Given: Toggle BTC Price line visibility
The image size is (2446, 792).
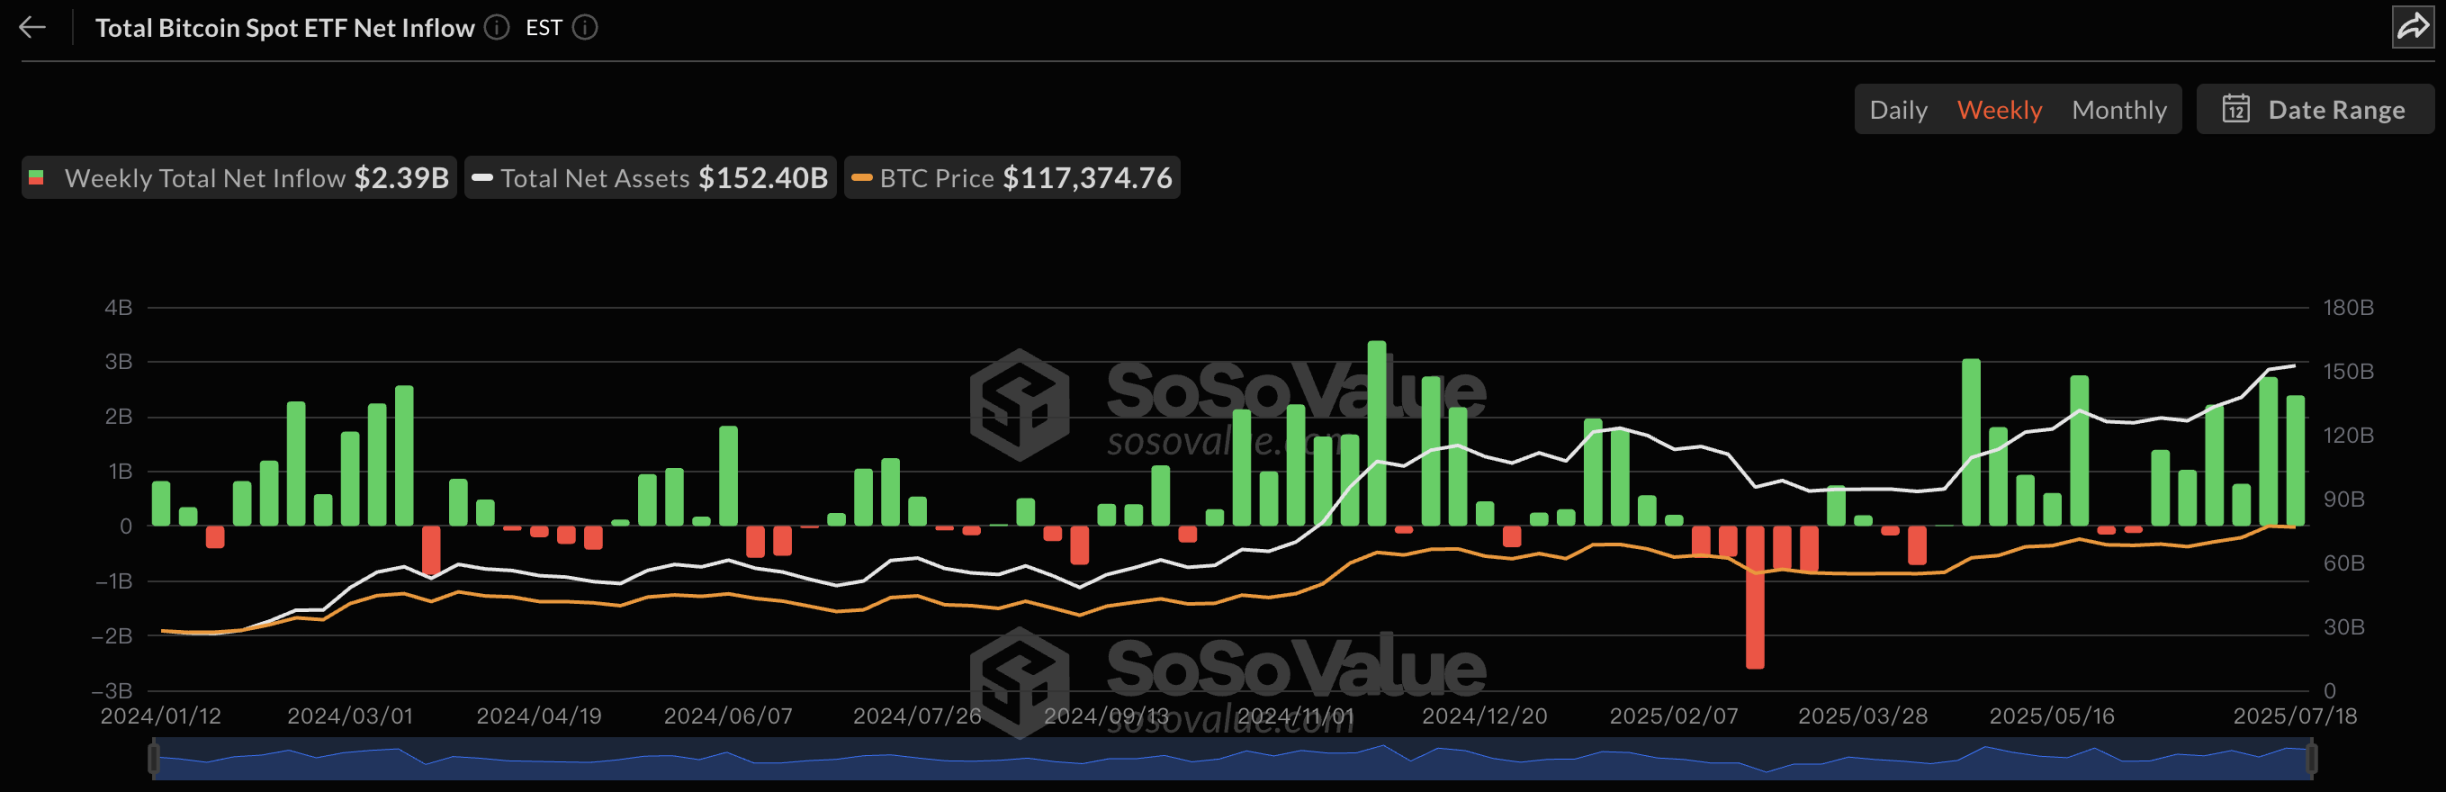Looking at the screenshot, I should tap(1012, 178).
